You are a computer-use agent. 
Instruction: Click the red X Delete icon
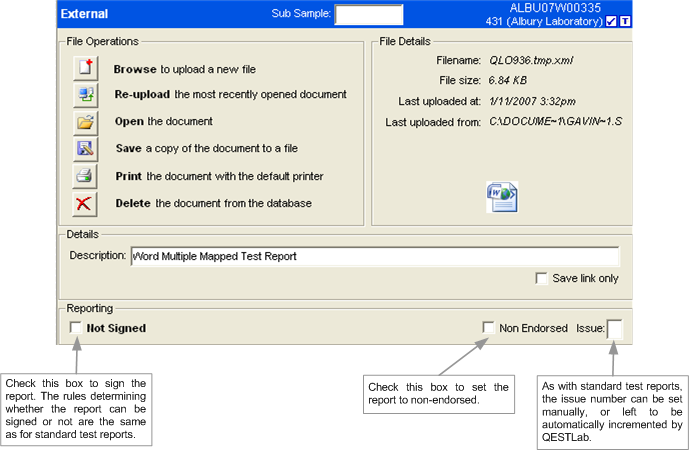coord(85,203)
